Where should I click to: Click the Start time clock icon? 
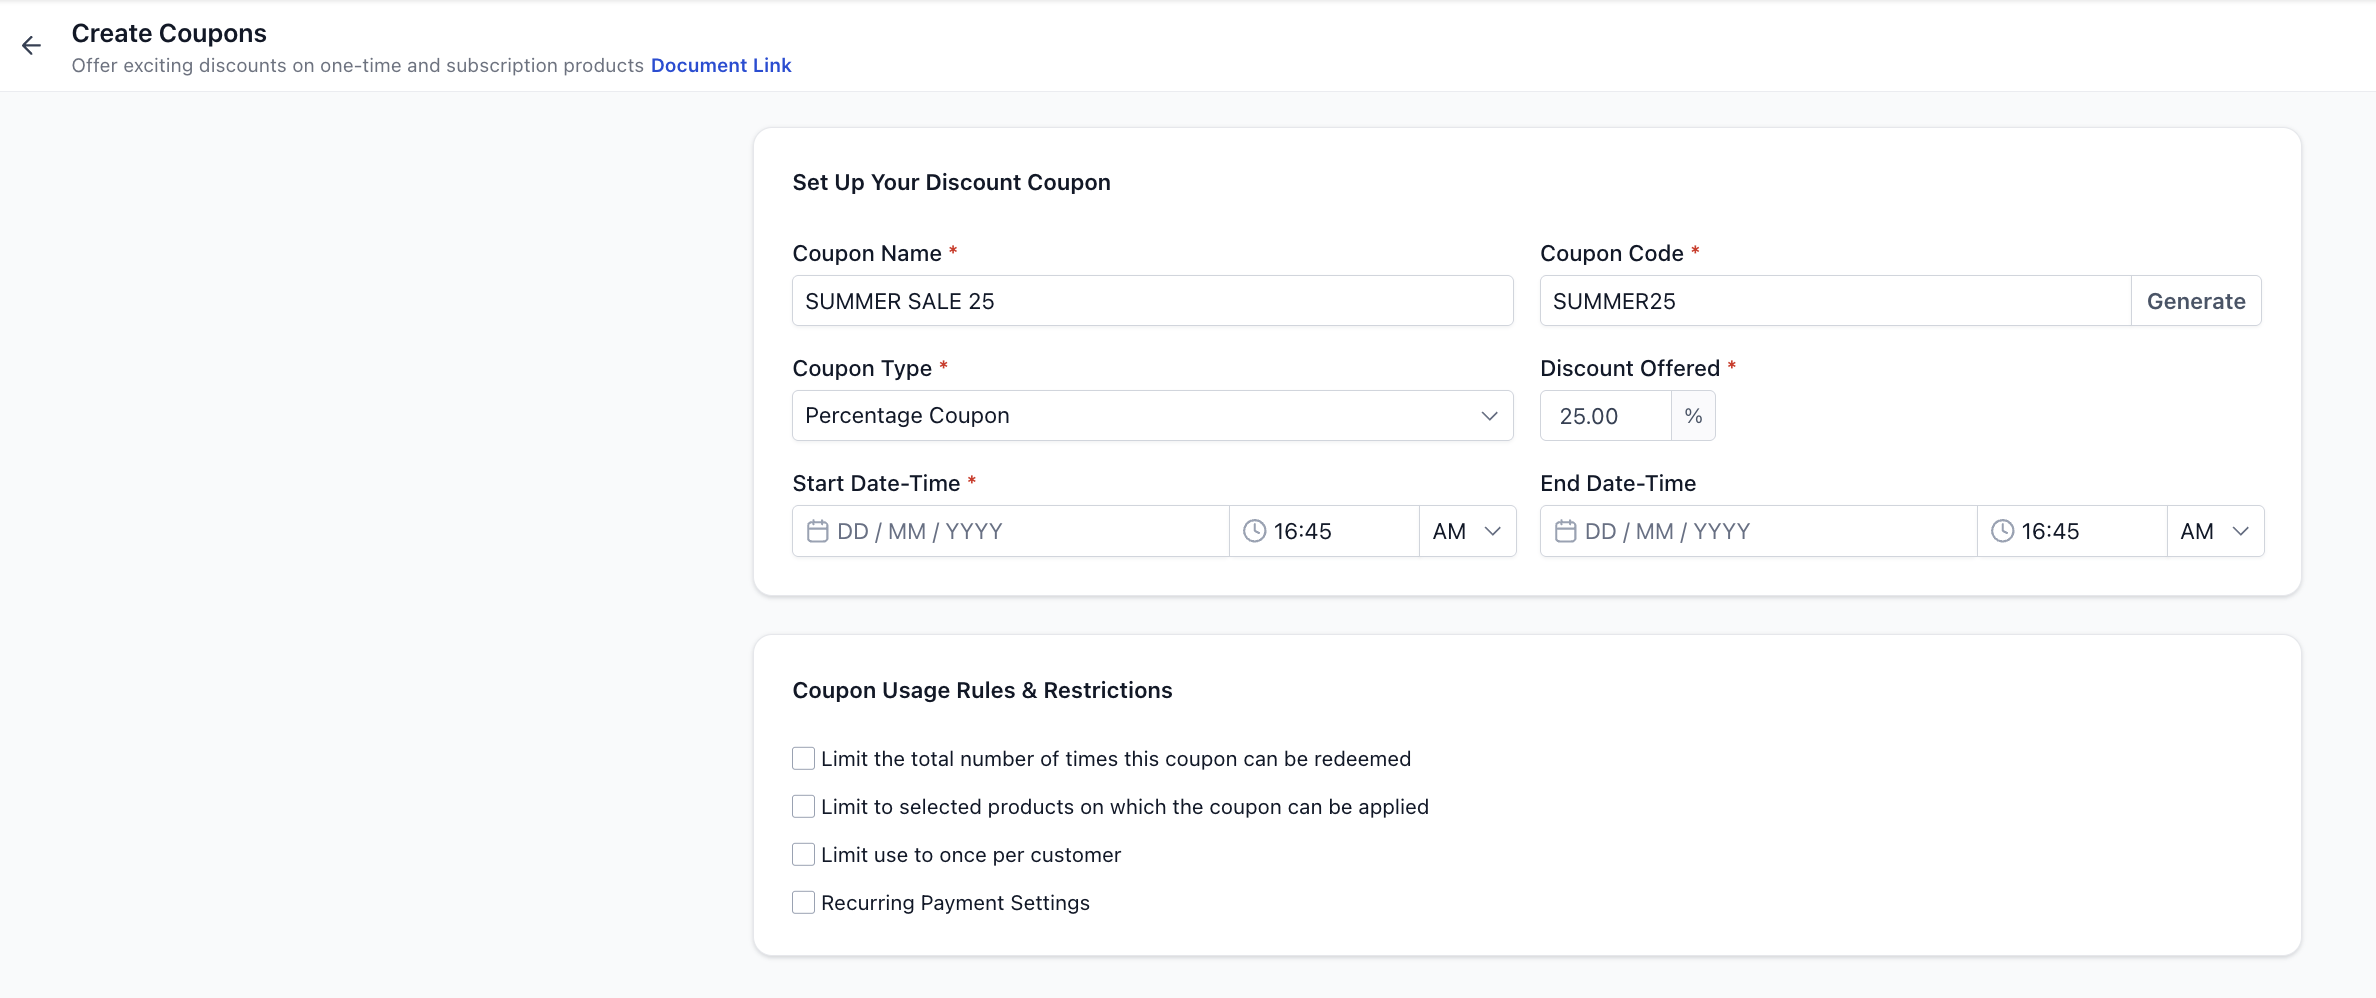coord(1254,531)
